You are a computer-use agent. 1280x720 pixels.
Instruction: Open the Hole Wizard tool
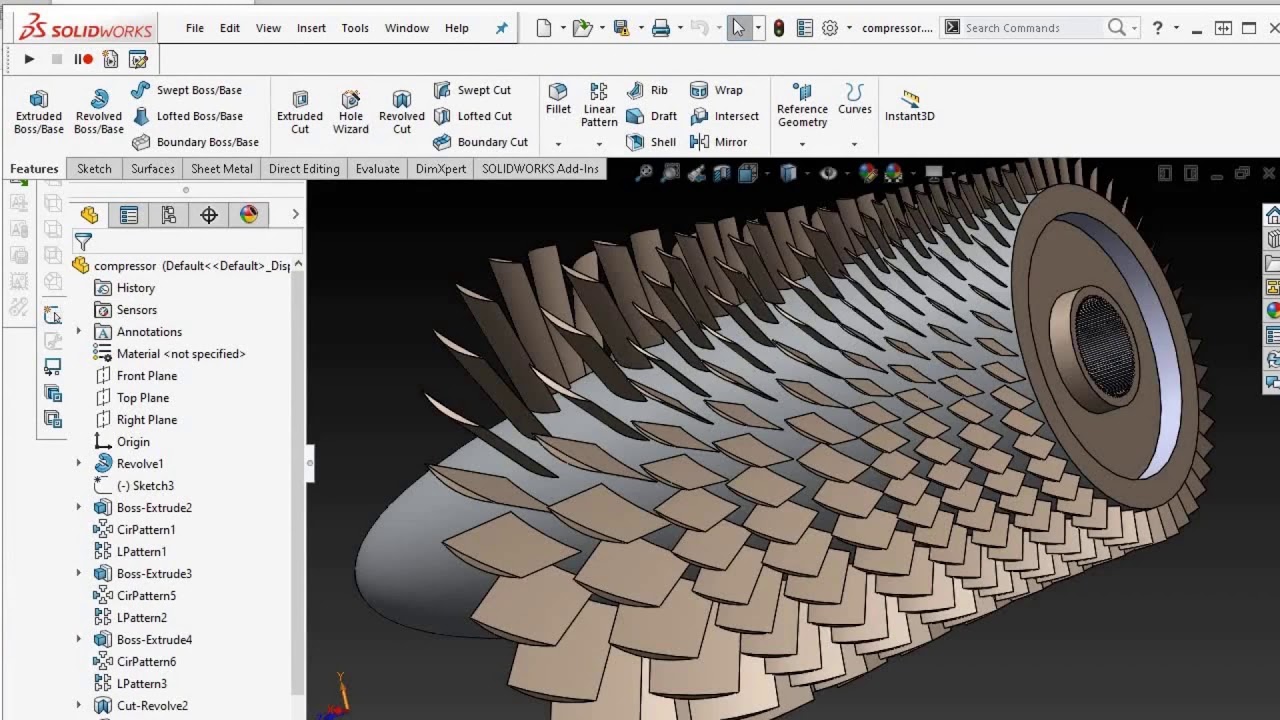(x=351, y=111)
